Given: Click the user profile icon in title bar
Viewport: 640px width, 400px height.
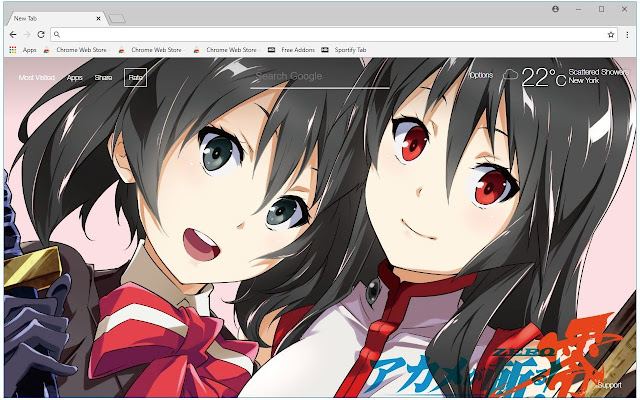Looking at the screenshot, I should coord(555,9).
